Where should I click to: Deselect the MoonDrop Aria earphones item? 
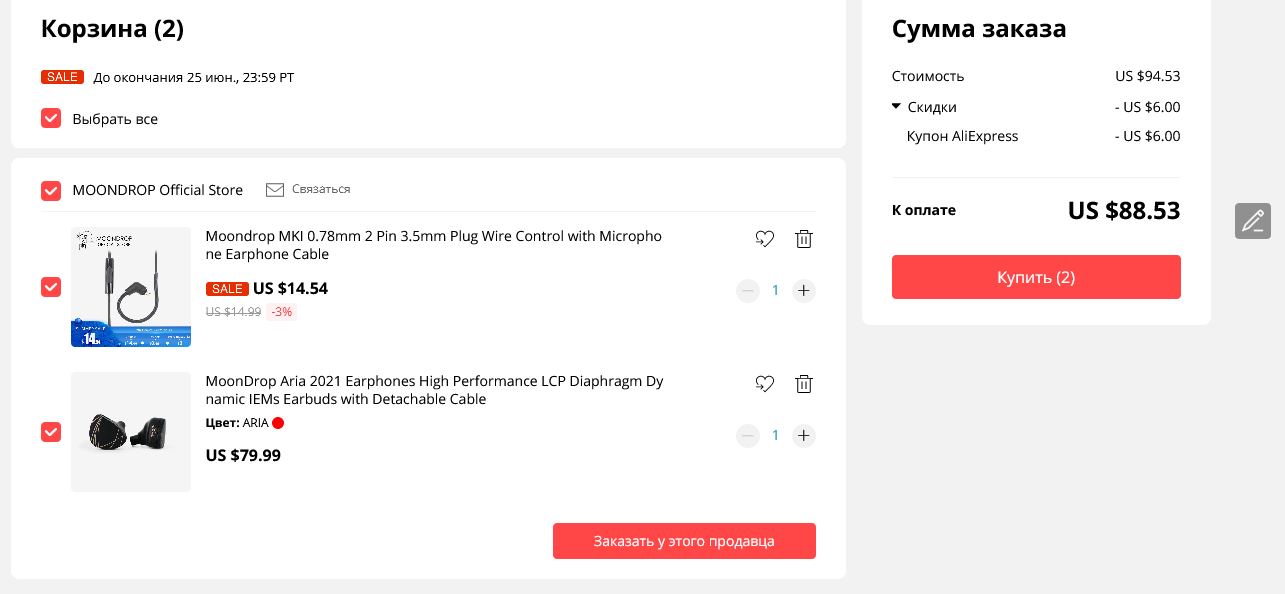(51, 432)
